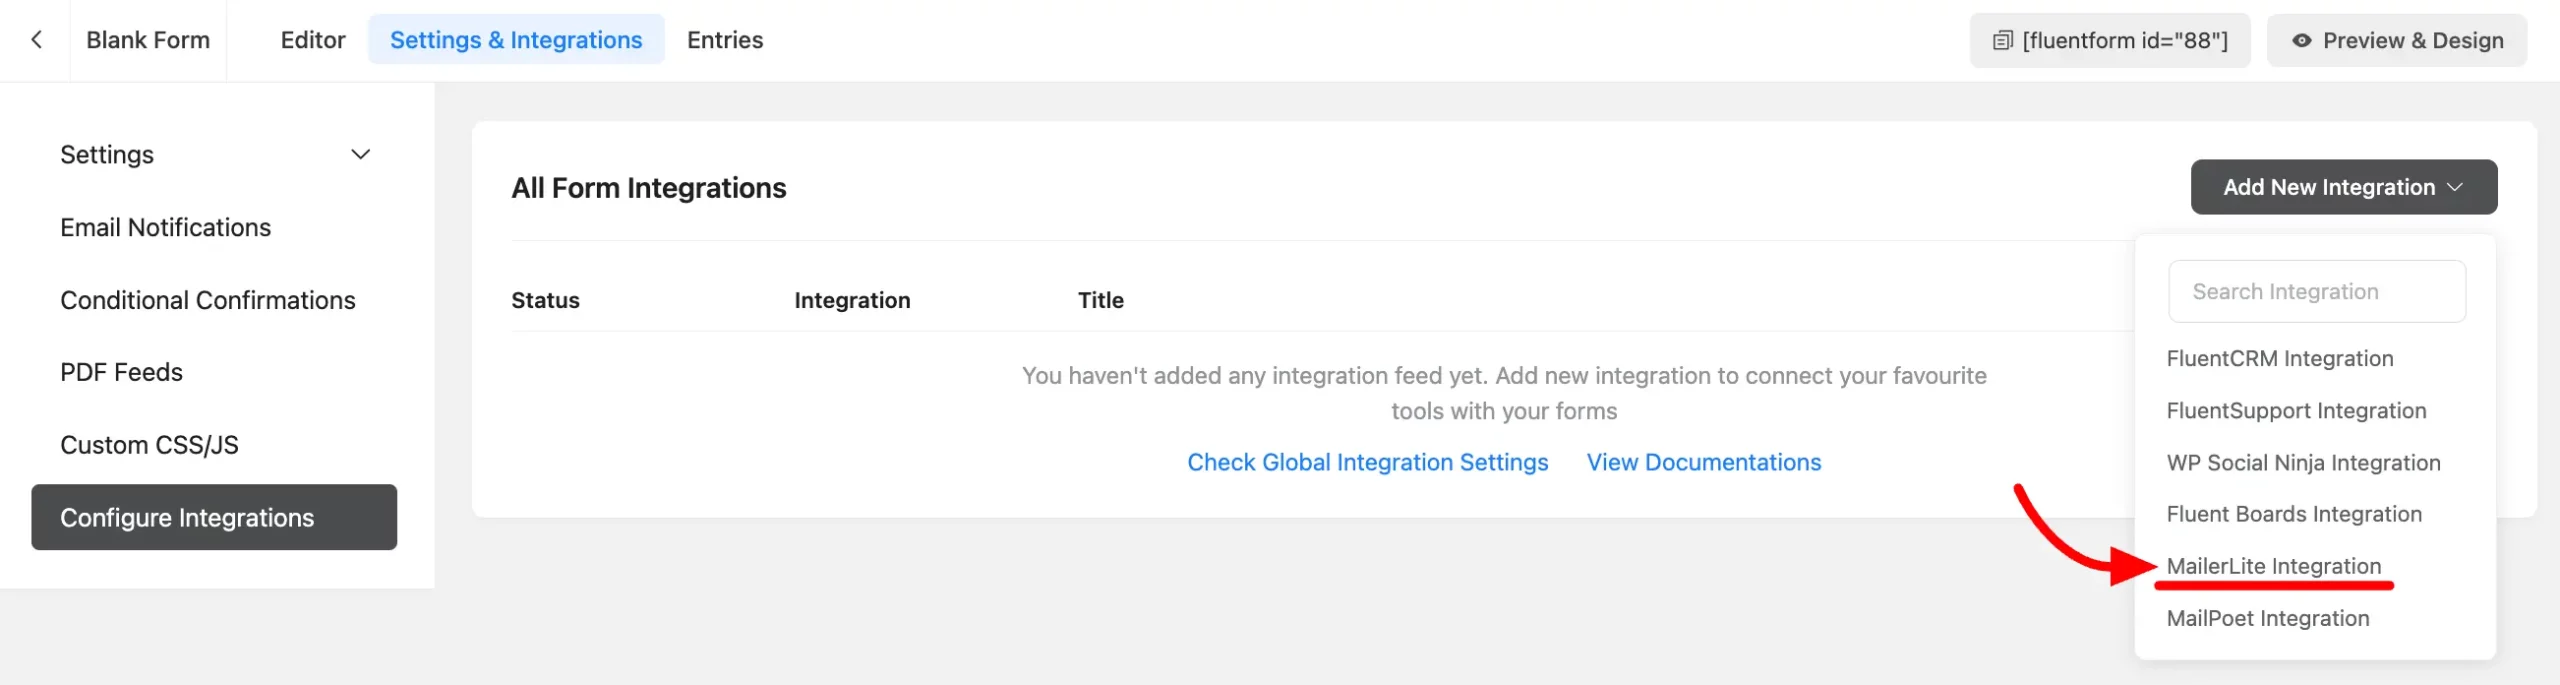This screenshot has height=685, width=2560.
Task: Click the shortcode copy icon
Action: pyautogui.click(x=2002, y=41)
